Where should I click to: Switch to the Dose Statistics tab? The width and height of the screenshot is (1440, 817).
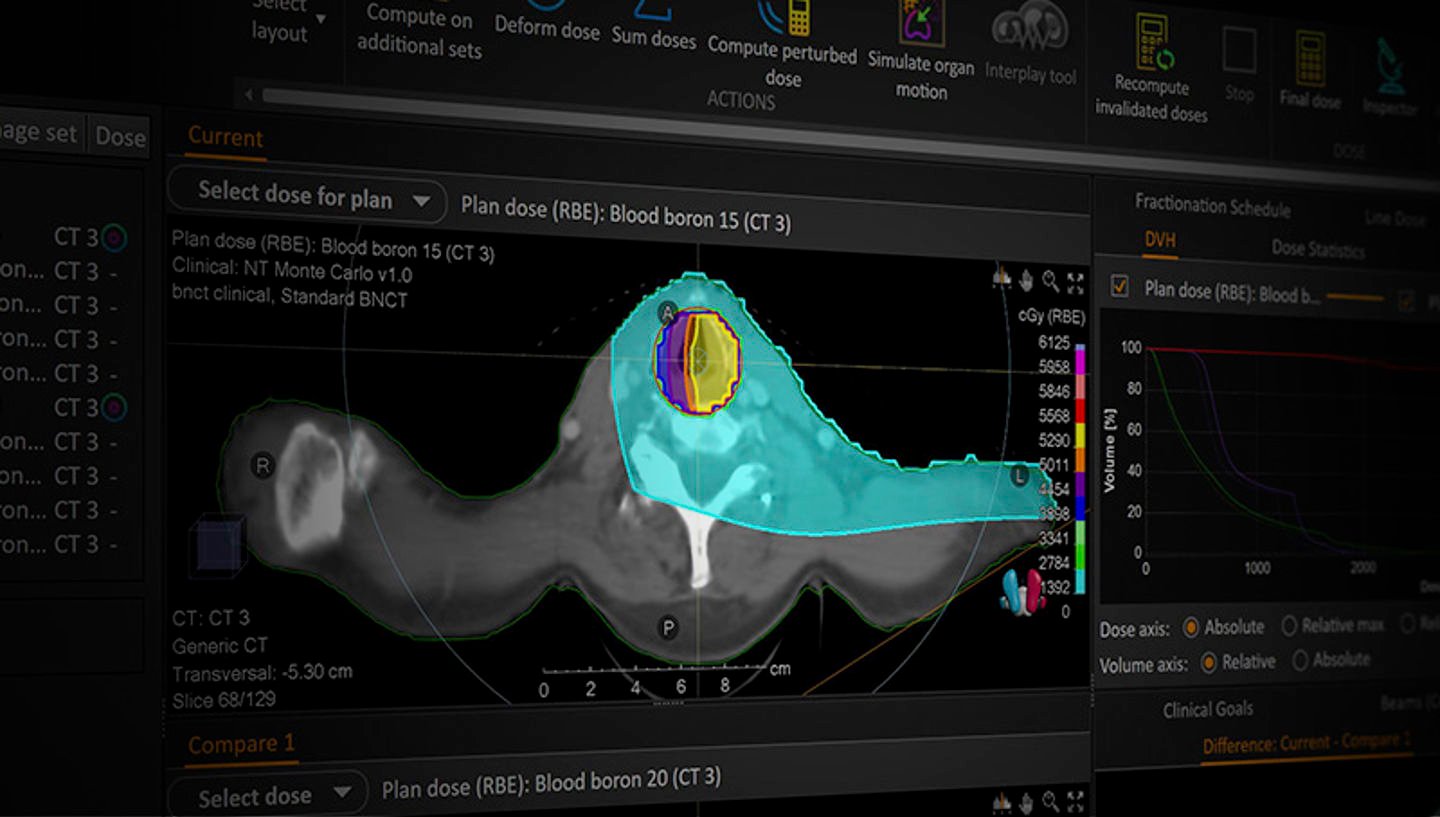click(1317, 248)
